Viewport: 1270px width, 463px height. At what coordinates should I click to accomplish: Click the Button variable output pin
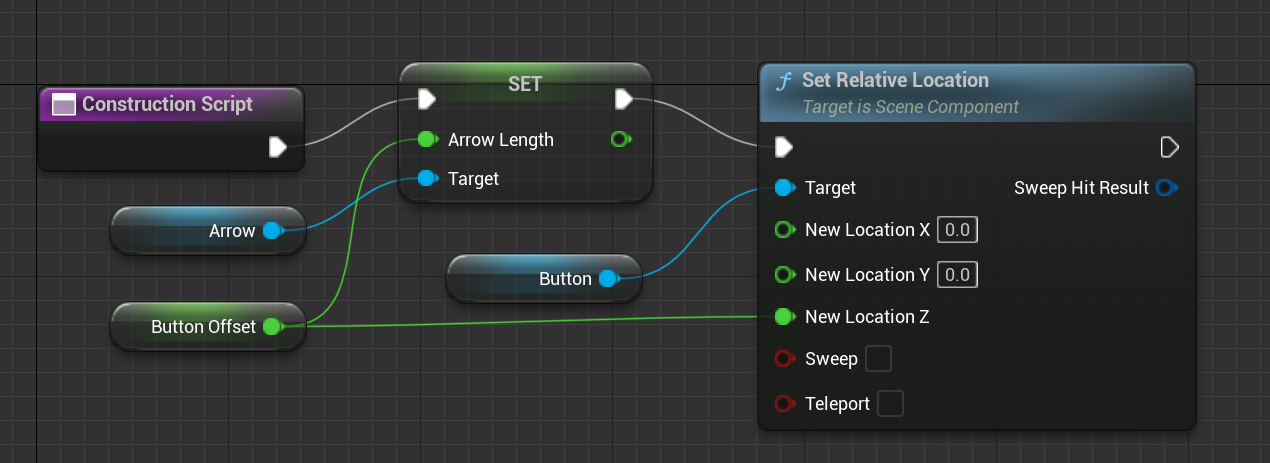click(608, 279)
